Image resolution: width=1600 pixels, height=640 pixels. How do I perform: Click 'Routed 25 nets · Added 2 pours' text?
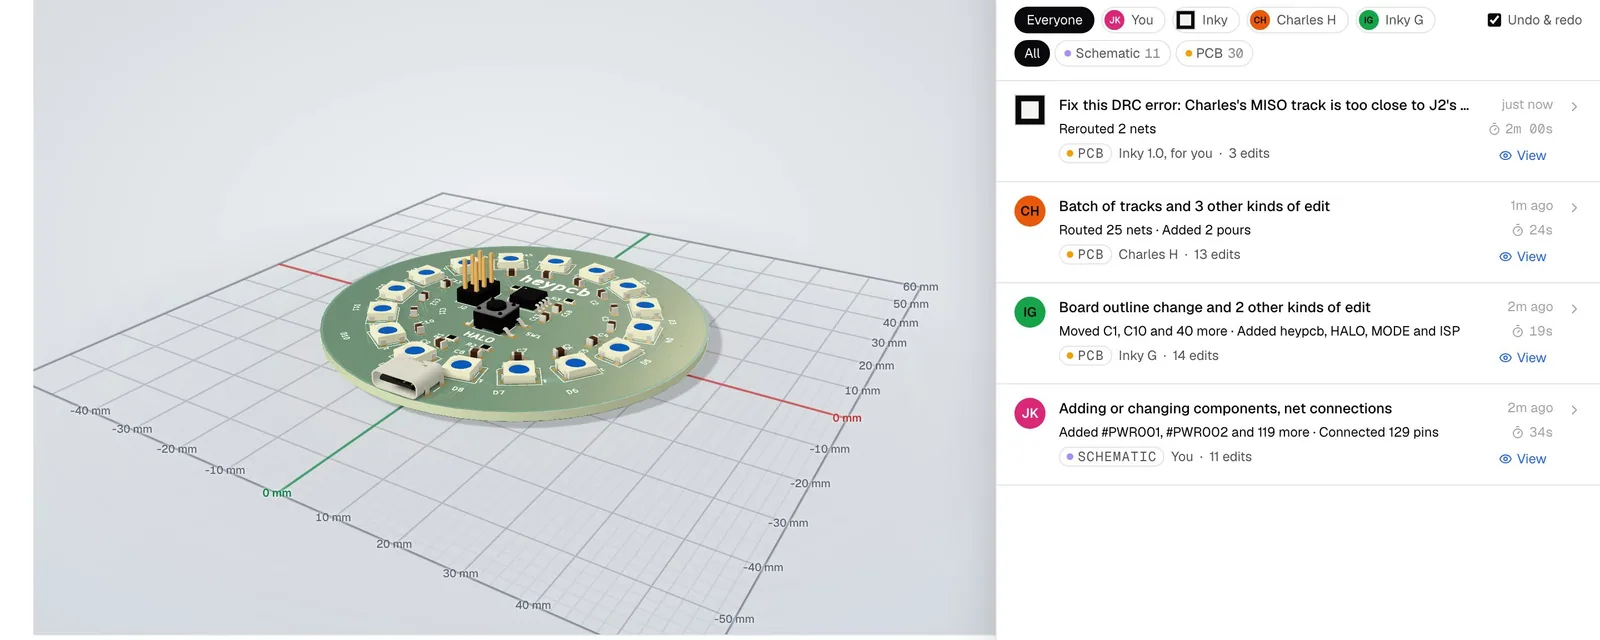click(x=1155, y=230)
